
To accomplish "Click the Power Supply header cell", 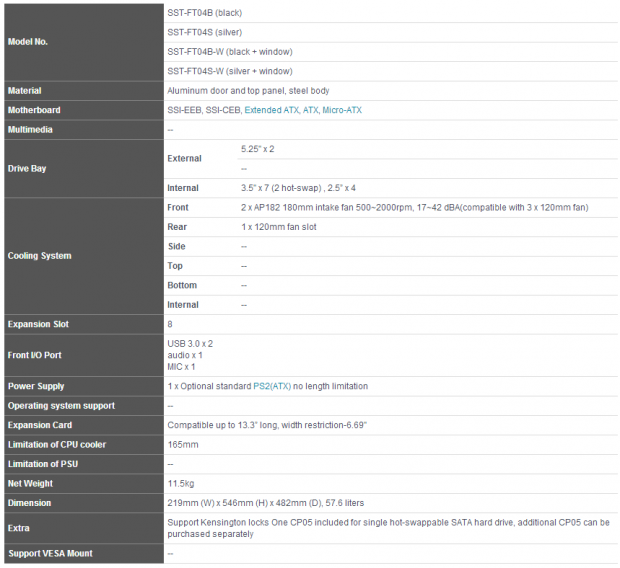I will 84,386.
